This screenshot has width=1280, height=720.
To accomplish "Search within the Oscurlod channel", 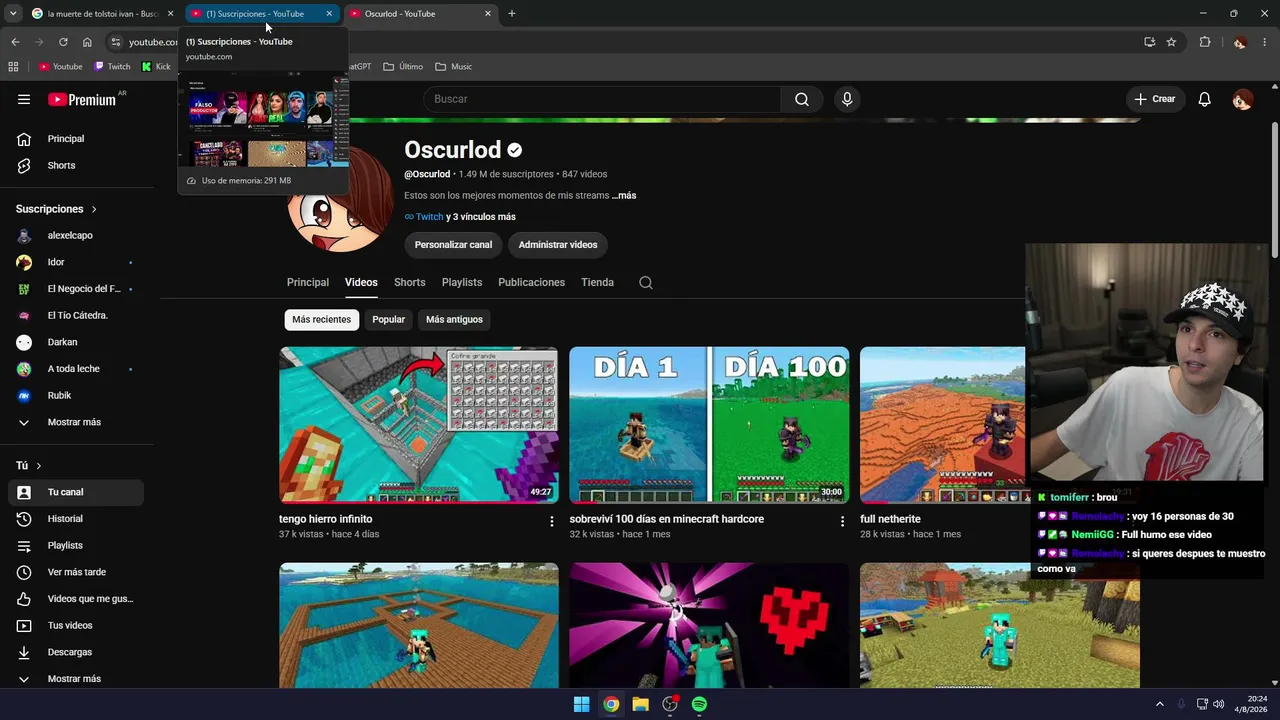I will [x=646, y=282].
